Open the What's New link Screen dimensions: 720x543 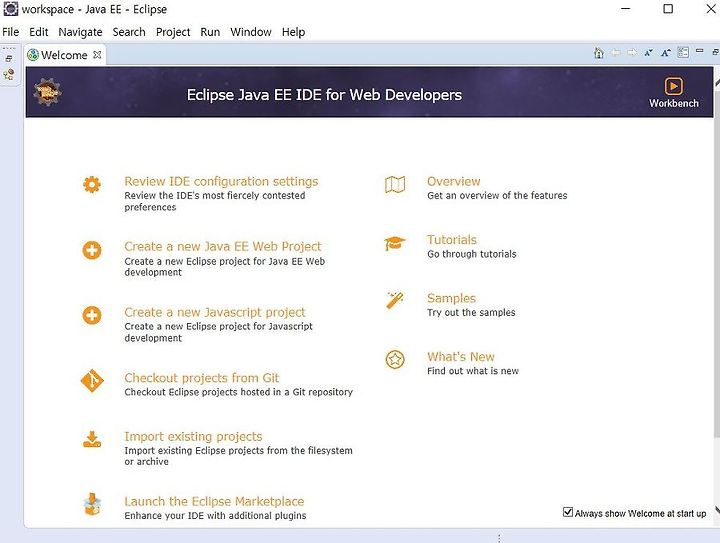(x=461, y=357)
